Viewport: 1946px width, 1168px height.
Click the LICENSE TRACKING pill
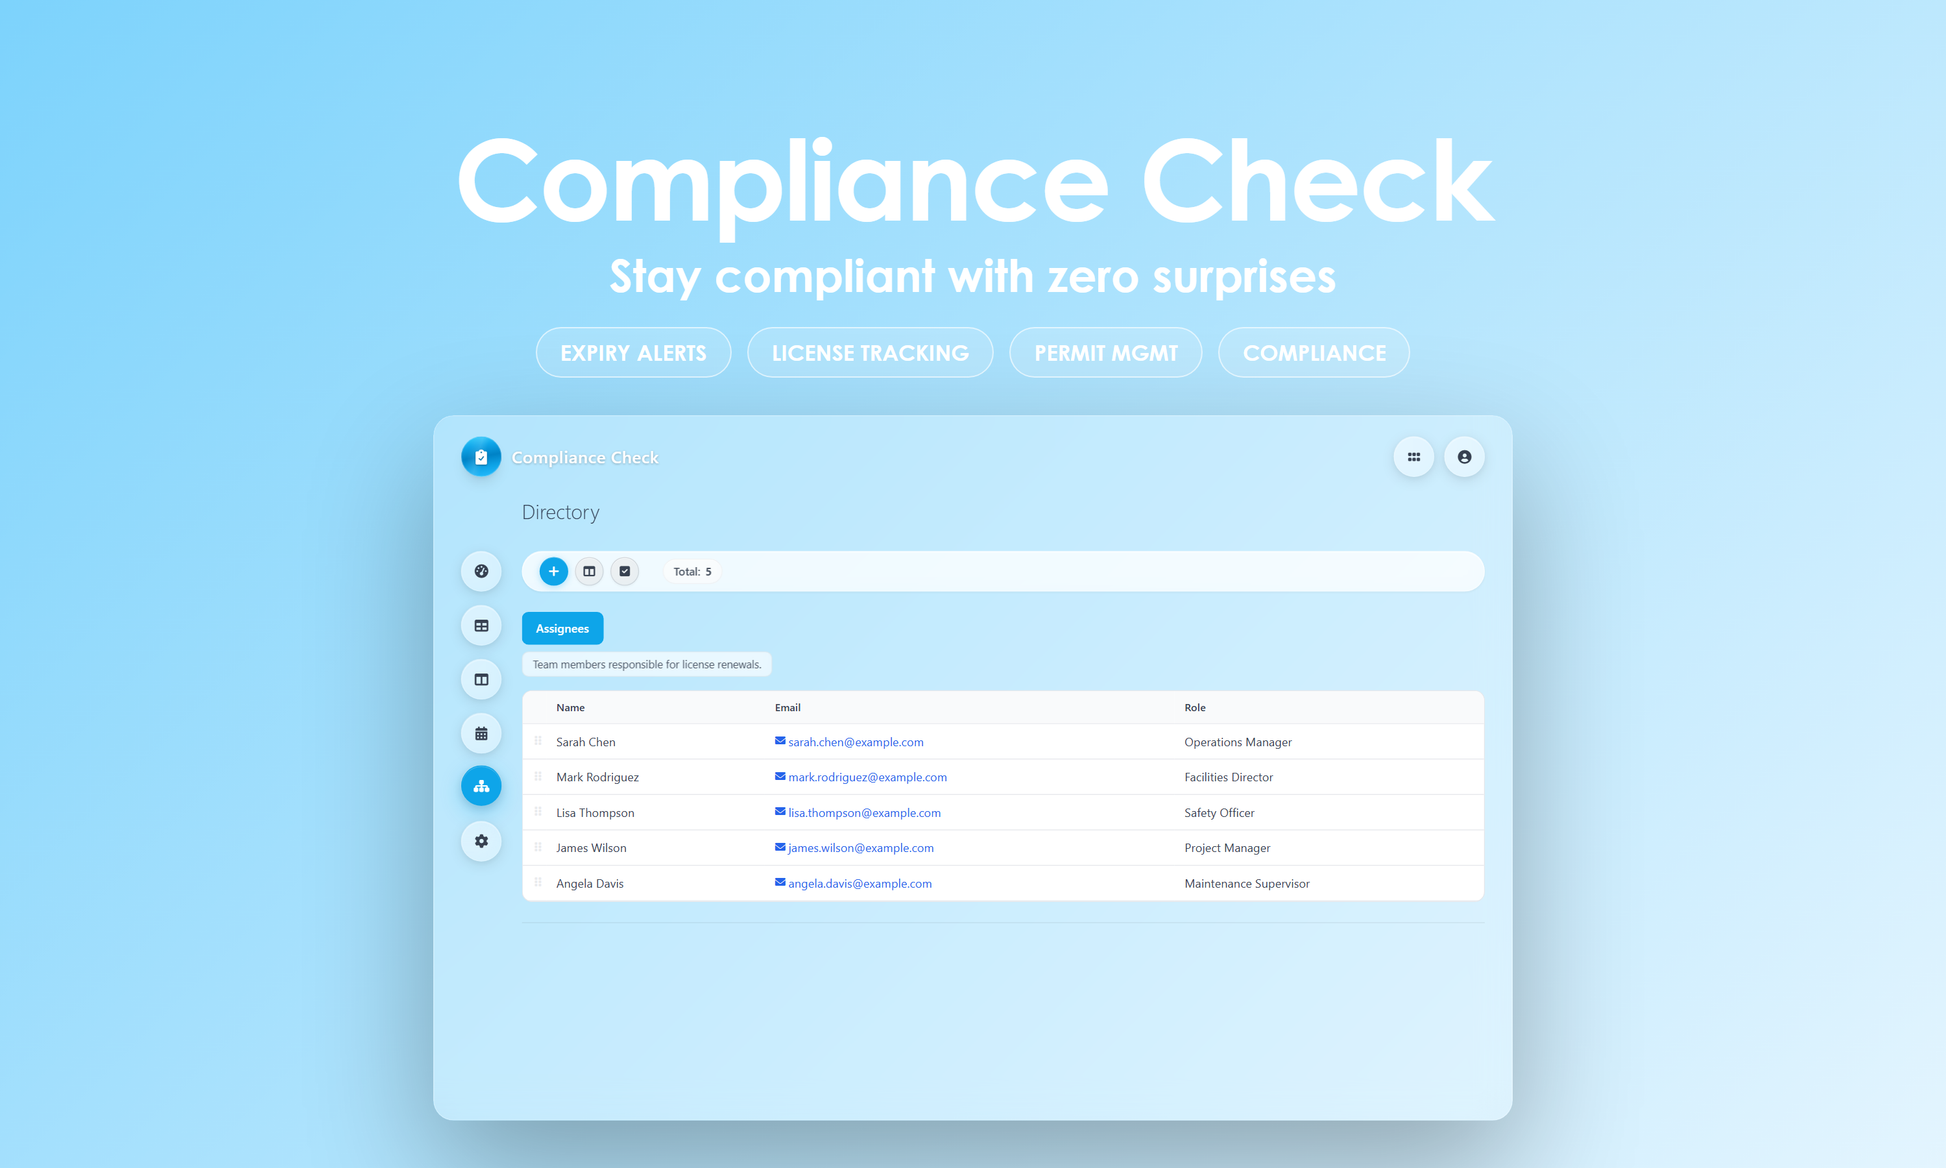pyautogui.click(x=870, y=352)
